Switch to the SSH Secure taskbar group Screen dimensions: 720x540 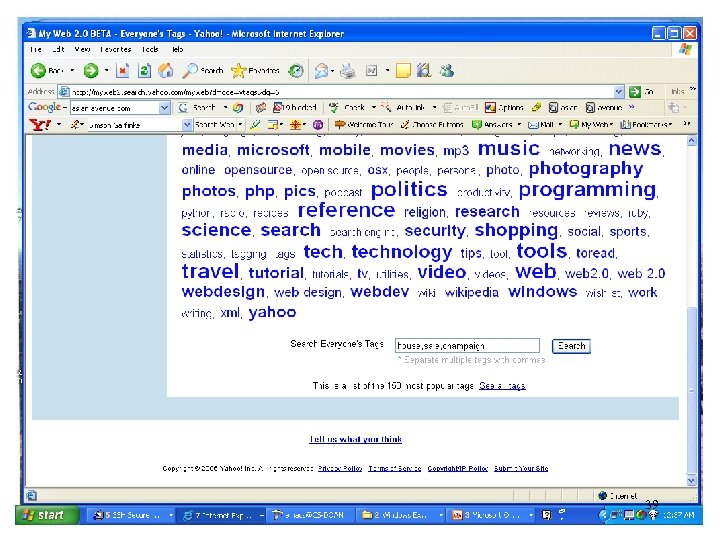pyautogui.click(x=131, y=515)
